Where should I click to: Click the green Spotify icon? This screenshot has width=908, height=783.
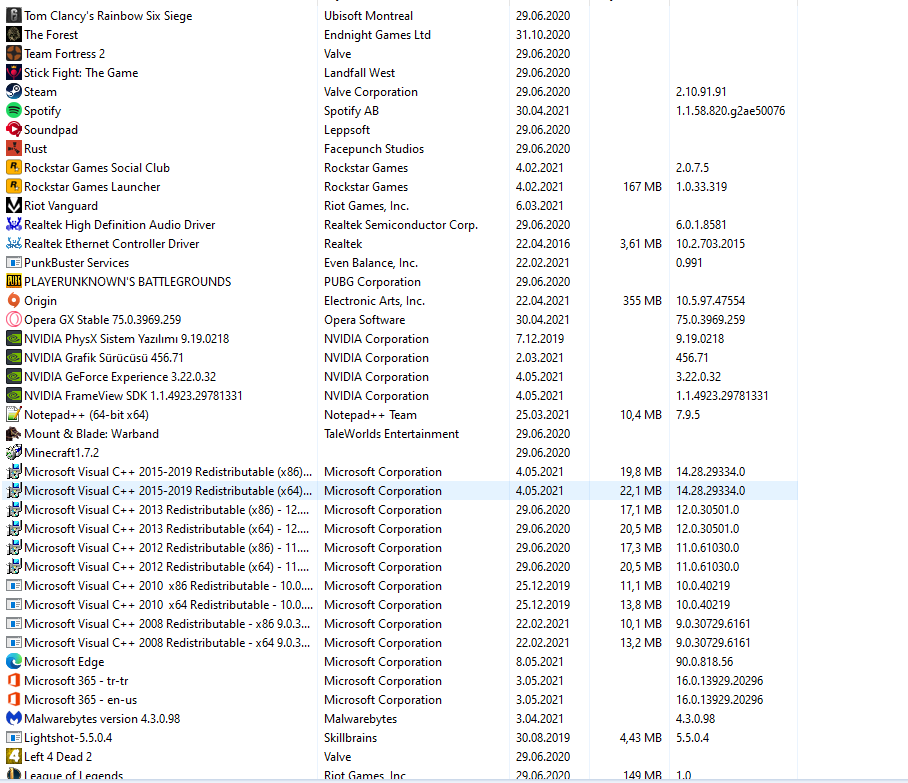[14, 111]
